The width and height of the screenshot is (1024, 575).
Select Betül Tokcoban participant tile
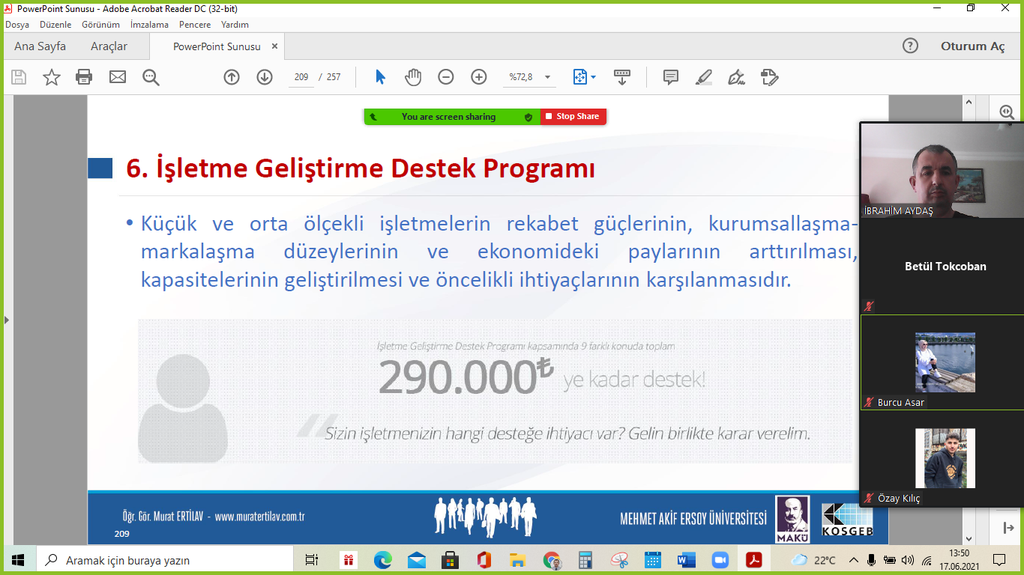[942, 266]
